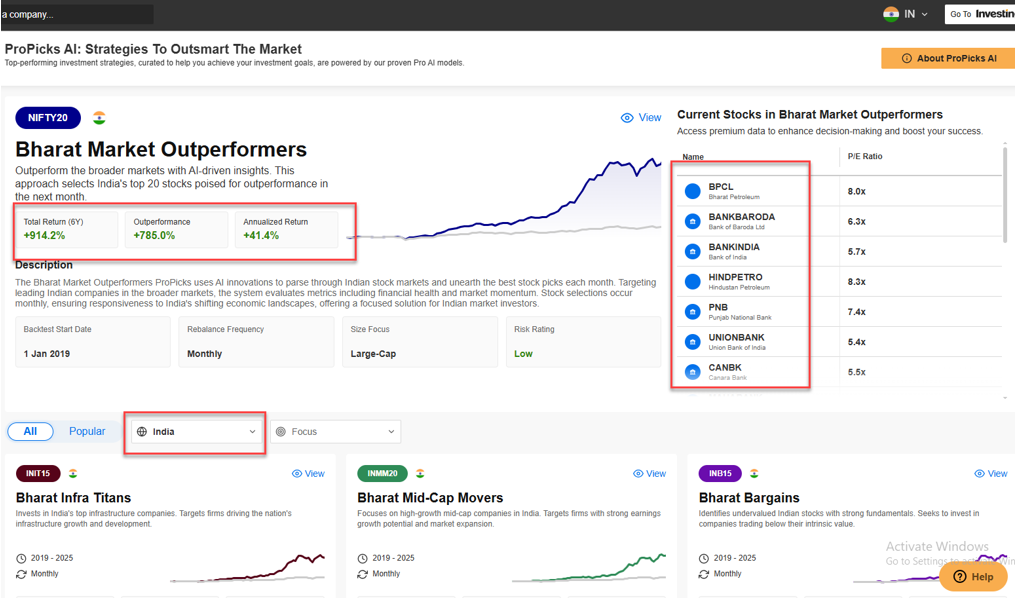
Task: Click the India flag next to NIFTY20
Action: 99,118
